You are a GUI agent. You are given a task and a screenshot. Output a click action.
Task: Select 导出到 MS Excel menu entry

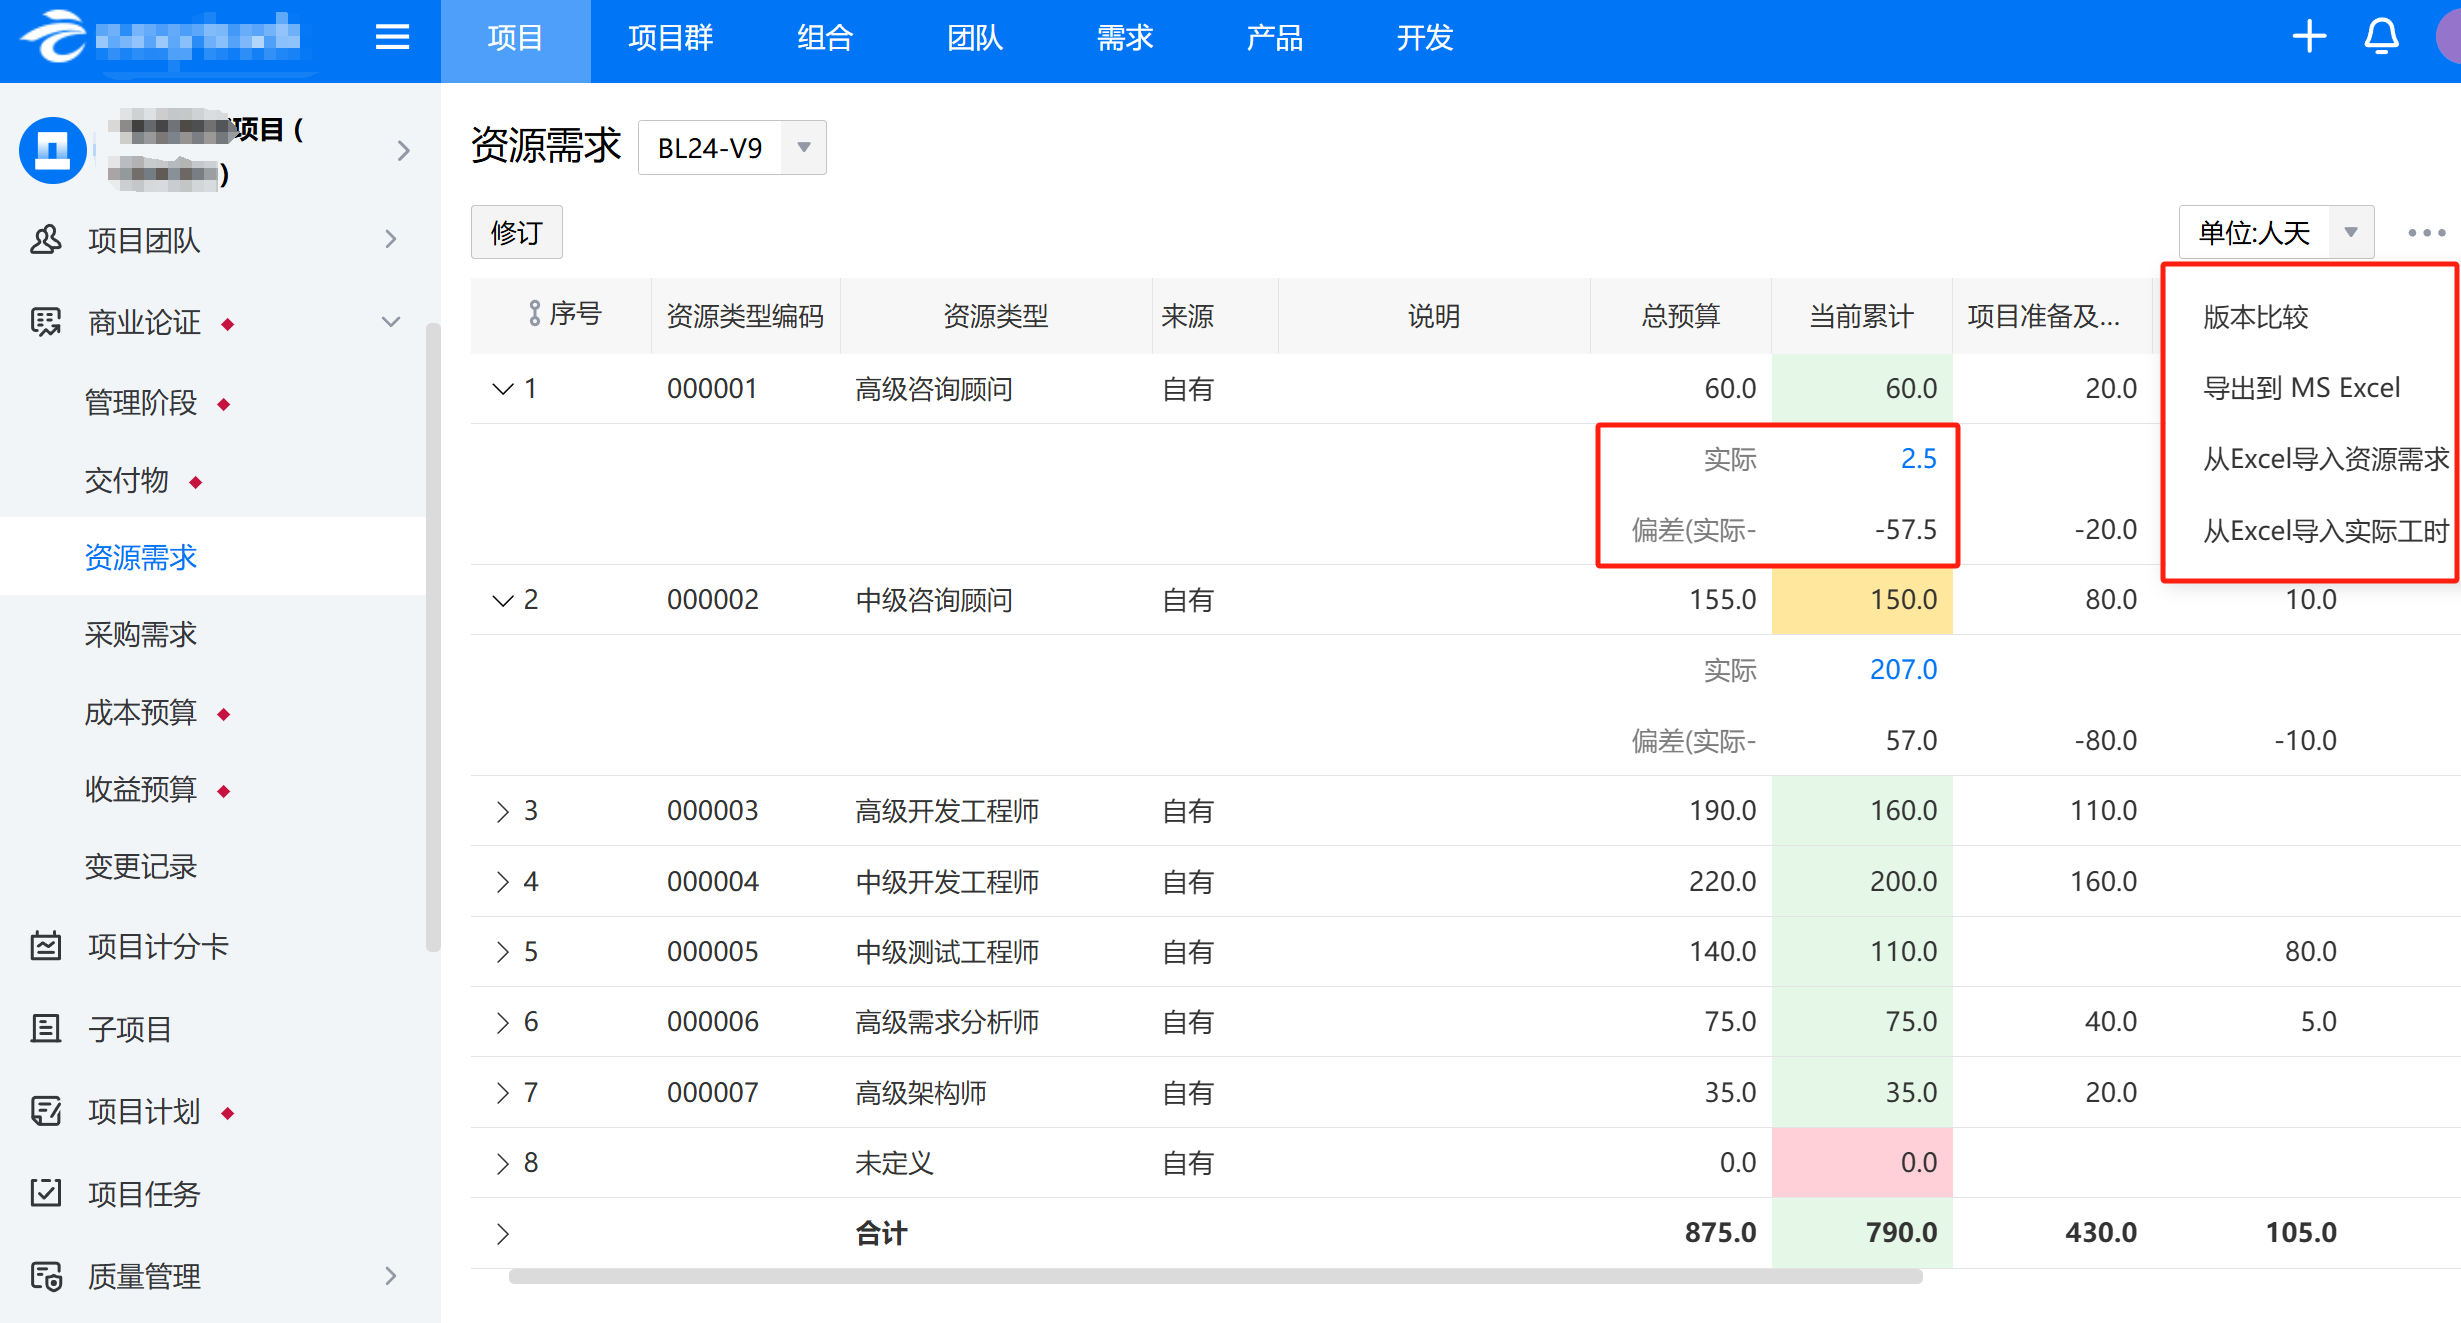[2301, 388]
